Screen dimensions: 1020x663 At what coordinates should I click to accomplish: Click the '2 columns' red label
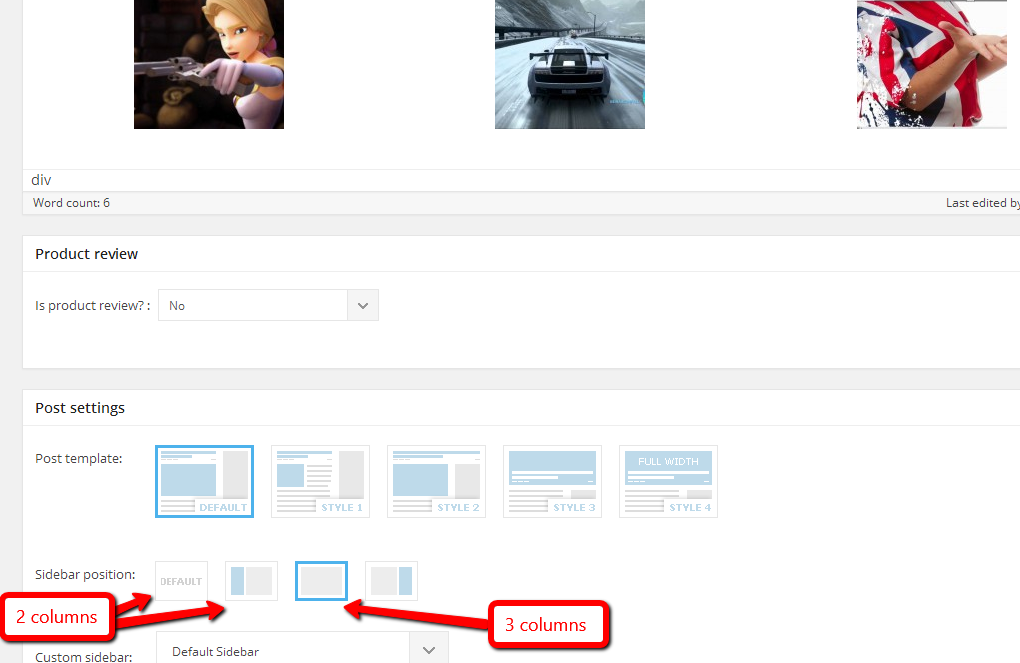57,617
